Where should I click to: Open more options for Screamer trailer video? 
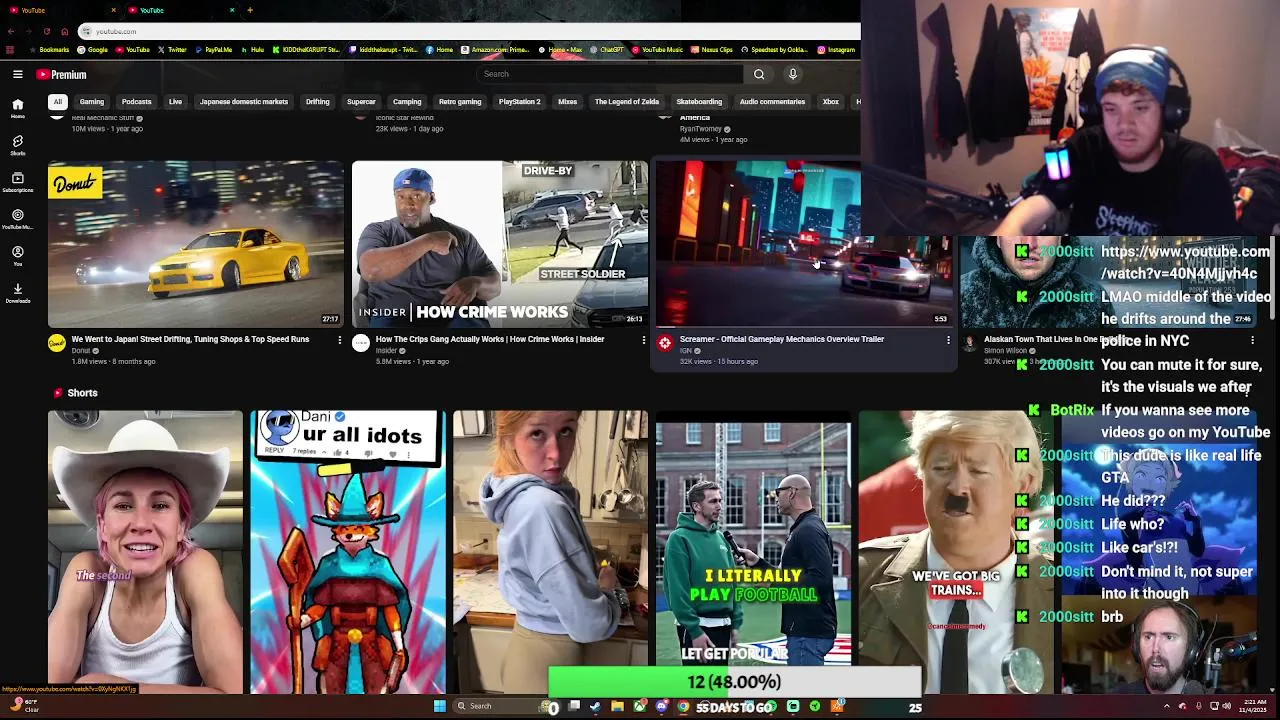pos(947,340)
